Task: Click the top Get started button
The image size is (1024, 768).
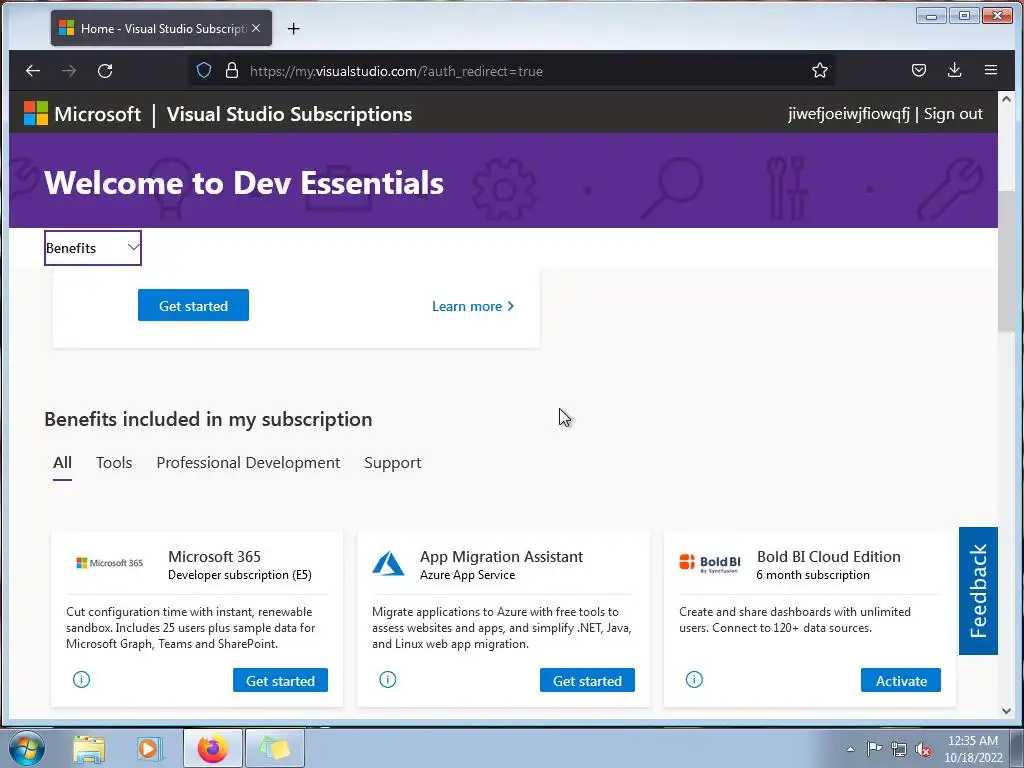Action: click(x=193, y=306)
